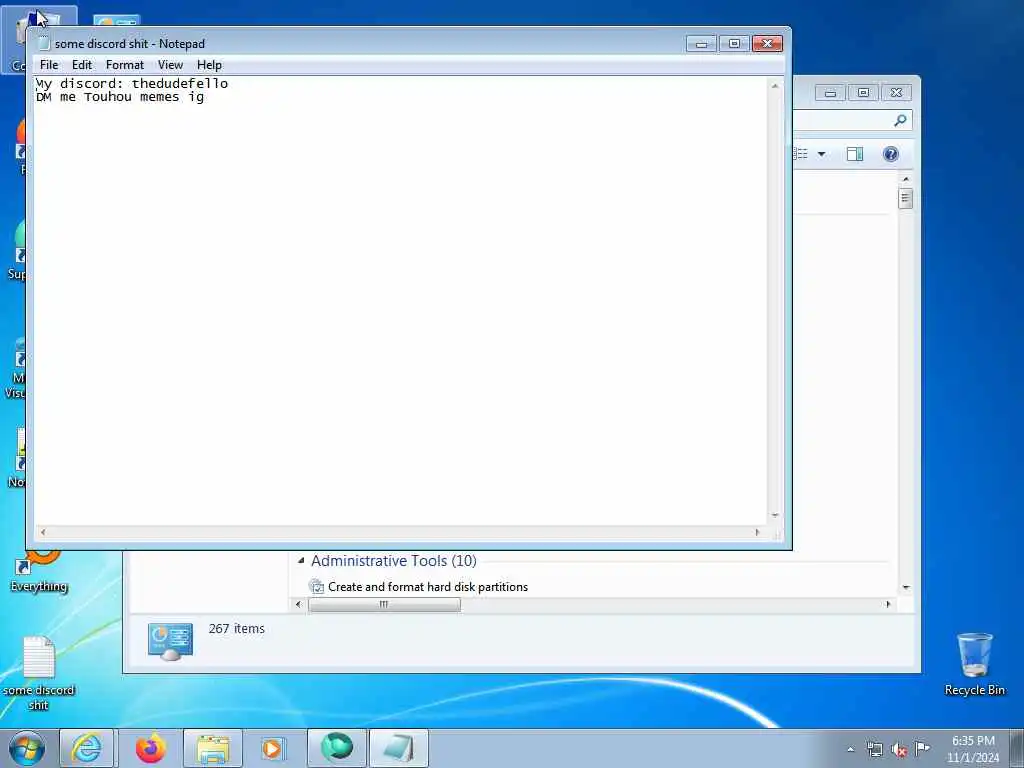Click the Control Panel details pane icon

[x=170, y=641]
